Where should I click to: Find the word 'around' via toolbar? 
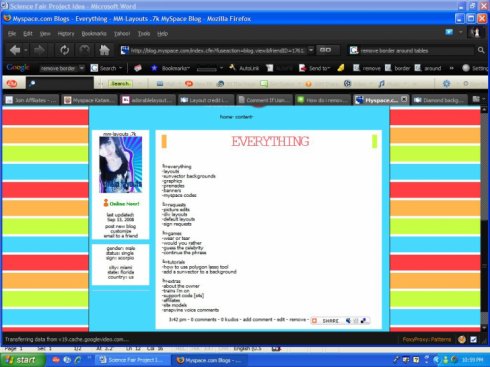428,68
